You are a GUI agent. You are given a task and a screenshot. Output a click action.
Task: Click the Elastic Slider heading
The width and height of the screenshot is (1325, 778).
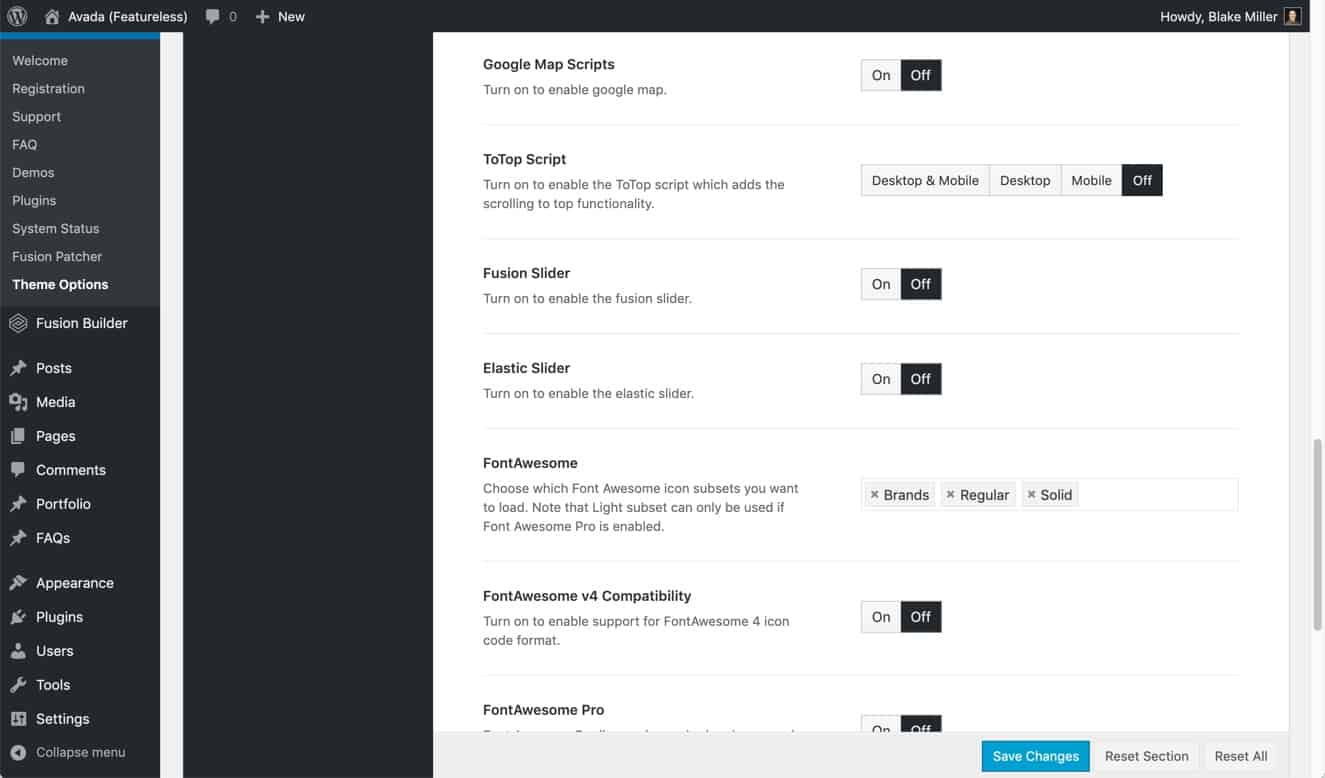tap(527, 368)
